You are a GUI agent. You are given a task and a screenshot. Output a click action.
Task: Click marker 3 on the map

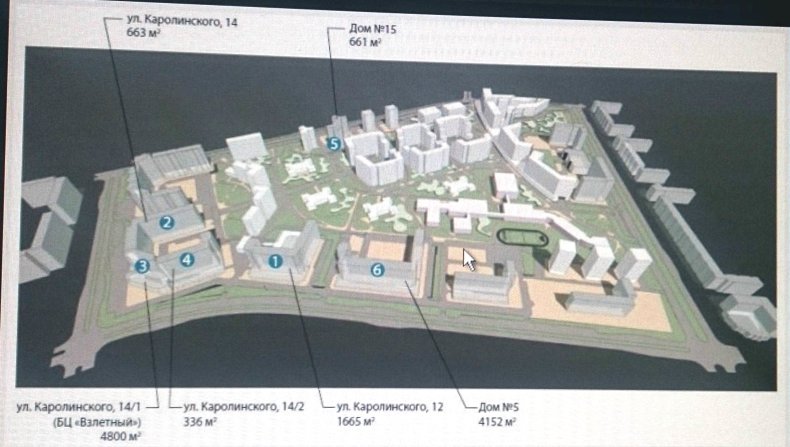[x=143, y=265]
